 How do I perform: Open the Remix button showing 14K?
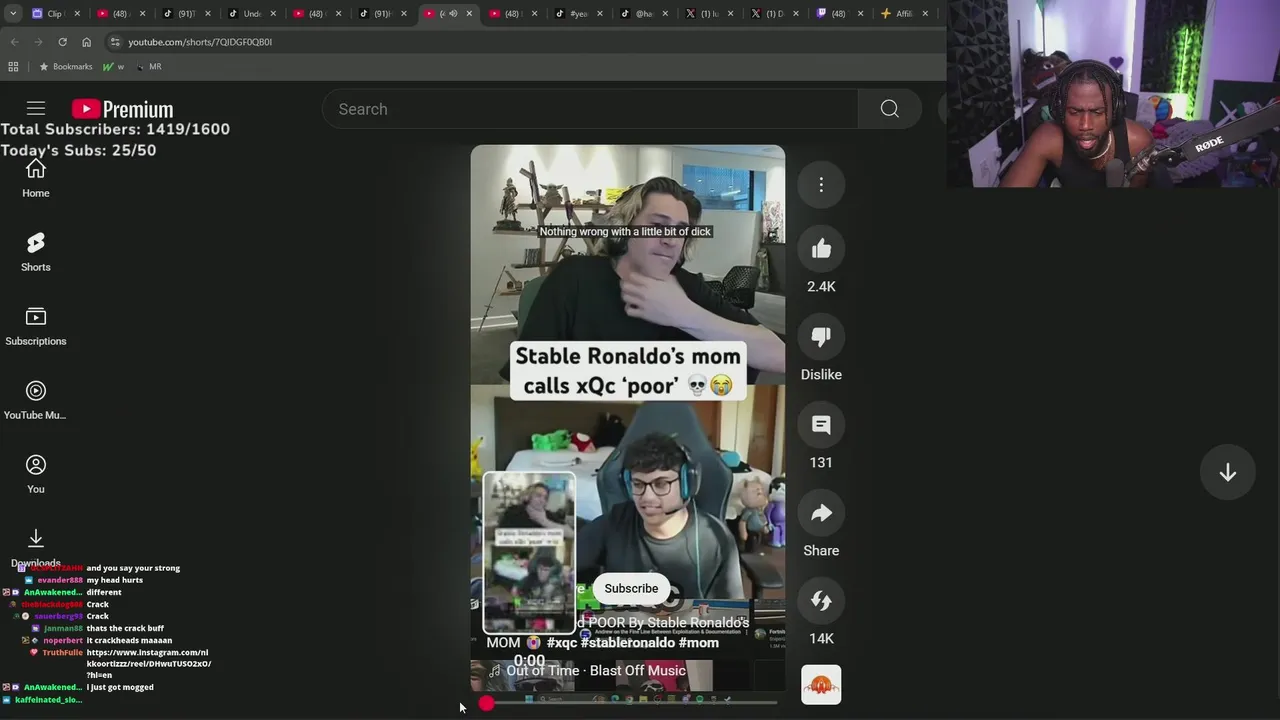[x=821, y=601]
